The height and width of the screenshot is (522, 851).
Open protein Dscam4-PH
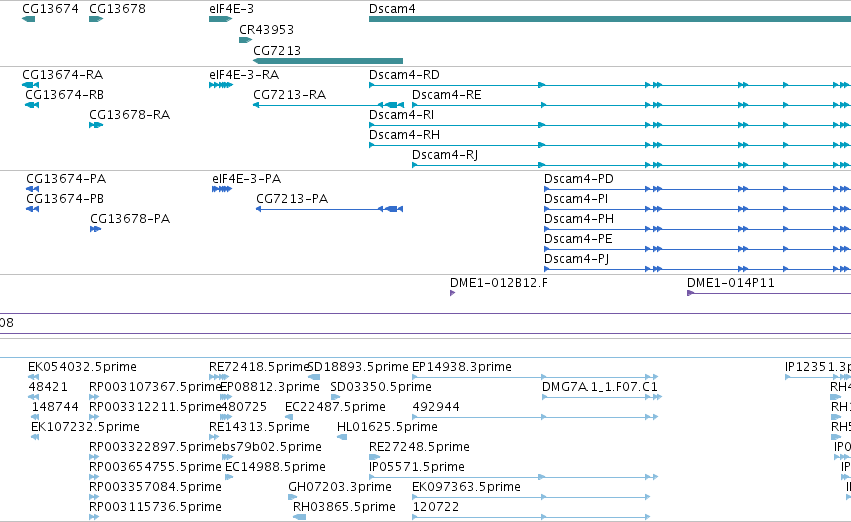point(579,219)
